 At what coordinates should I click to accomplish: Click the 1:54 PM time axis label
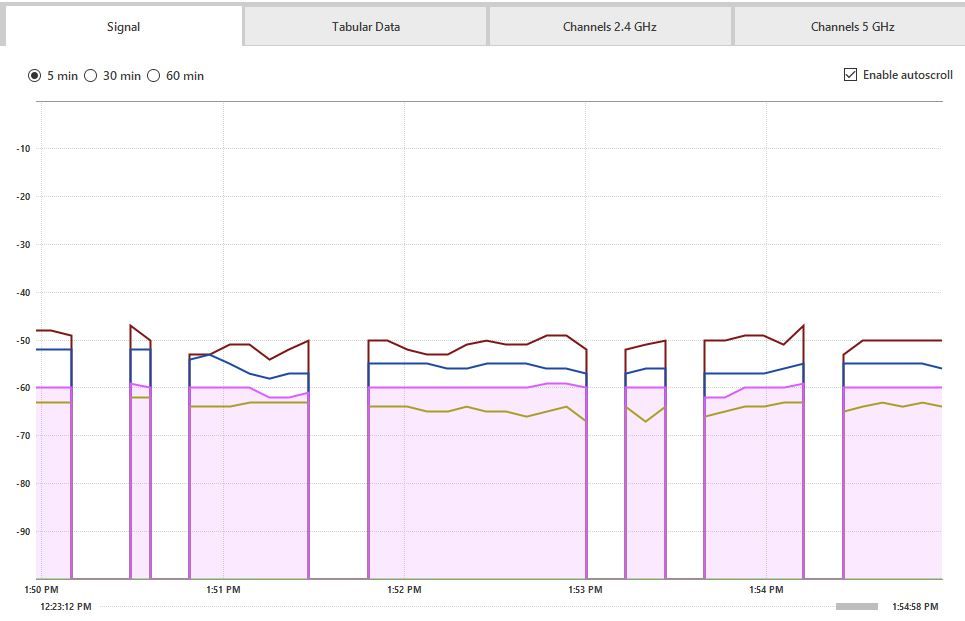tap(766, 590)
